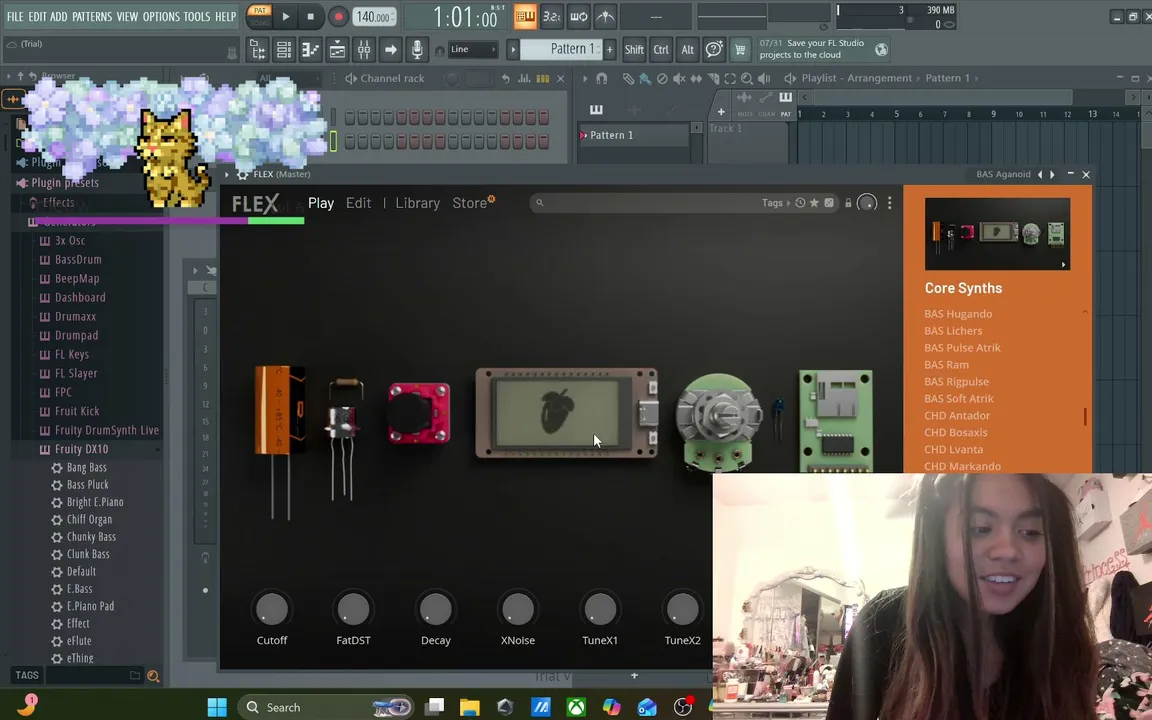Open the PATTERNS menu
Viewport: 1152px width, 720px height.
92,16
